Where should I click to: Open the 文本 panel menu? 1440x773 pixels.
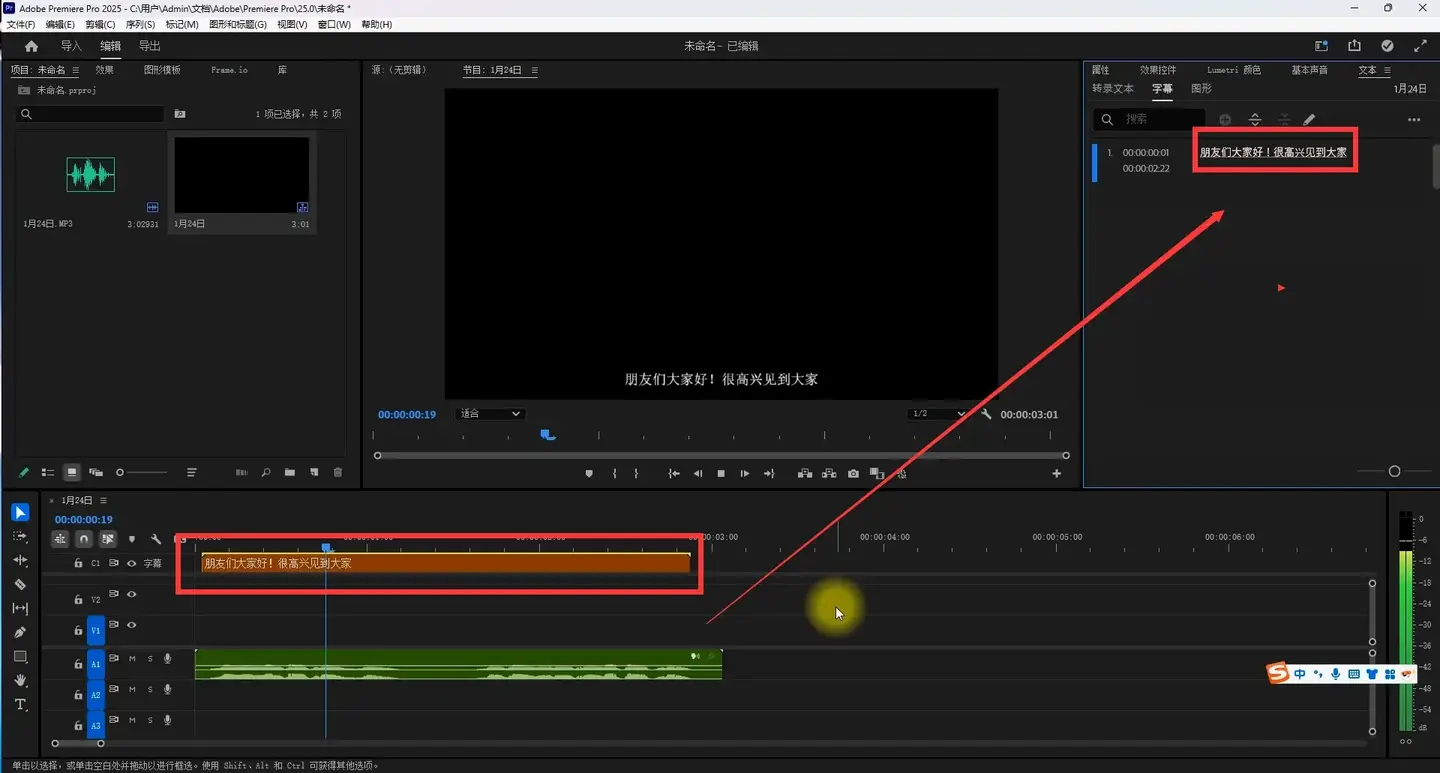click(1385, 71)
